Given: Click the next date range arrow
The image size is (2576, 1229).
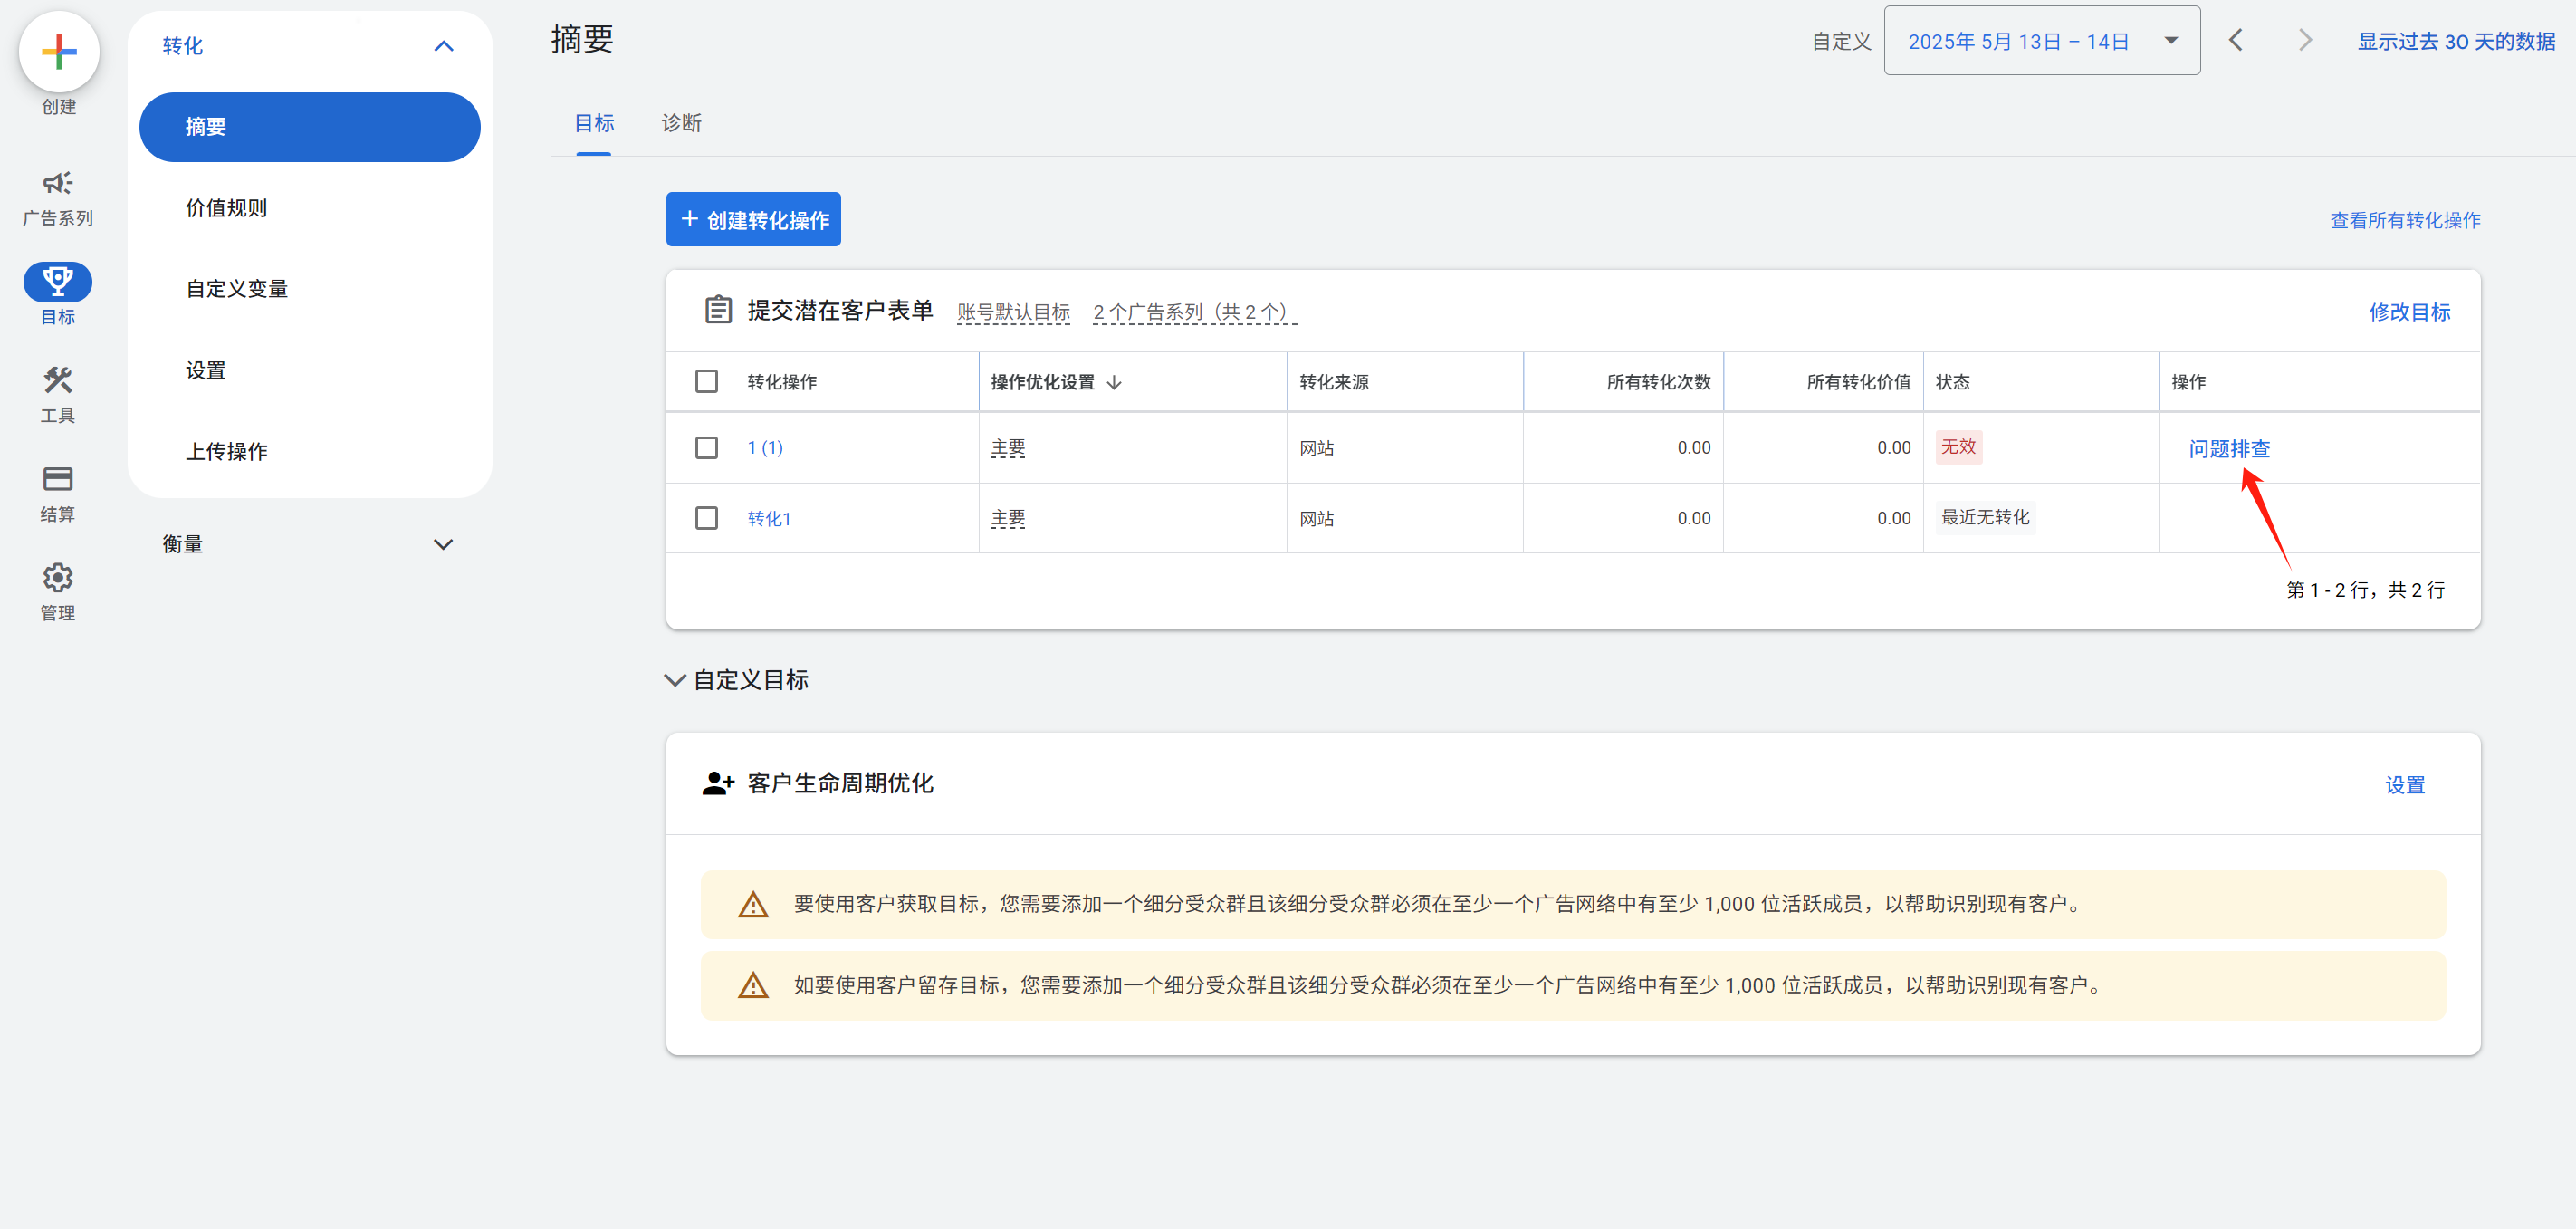Looking at the screenshot, I should tap(2305, 40).
